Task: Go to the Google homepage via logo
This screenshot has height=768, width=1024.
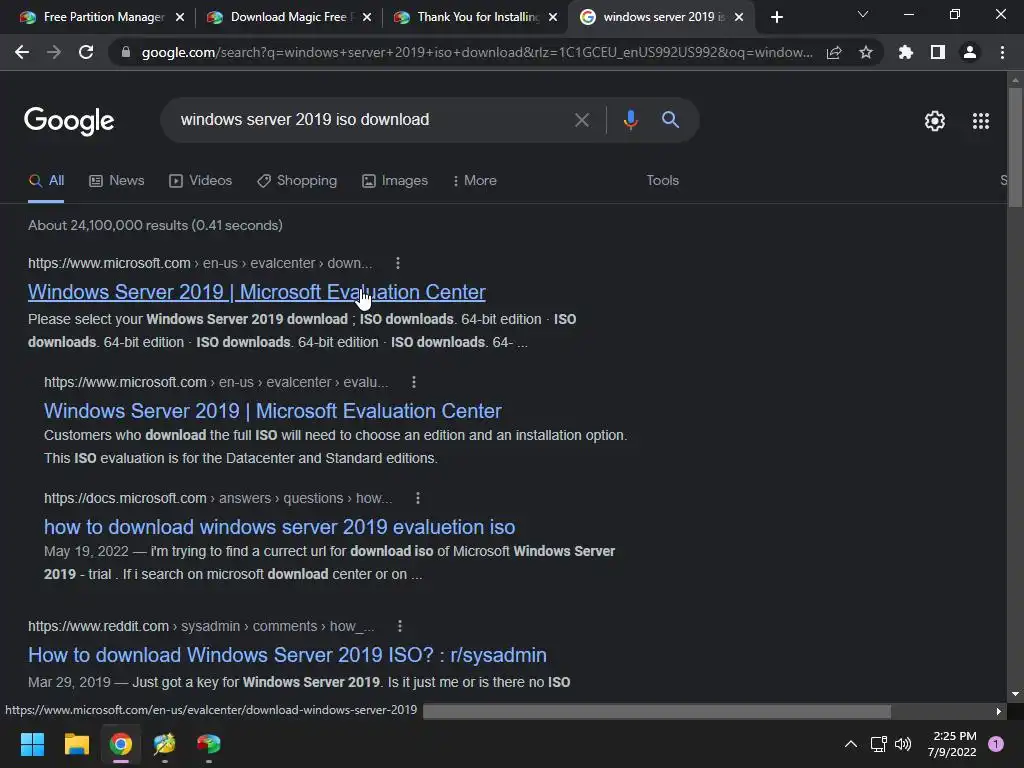Action: [x=69, y=121]
